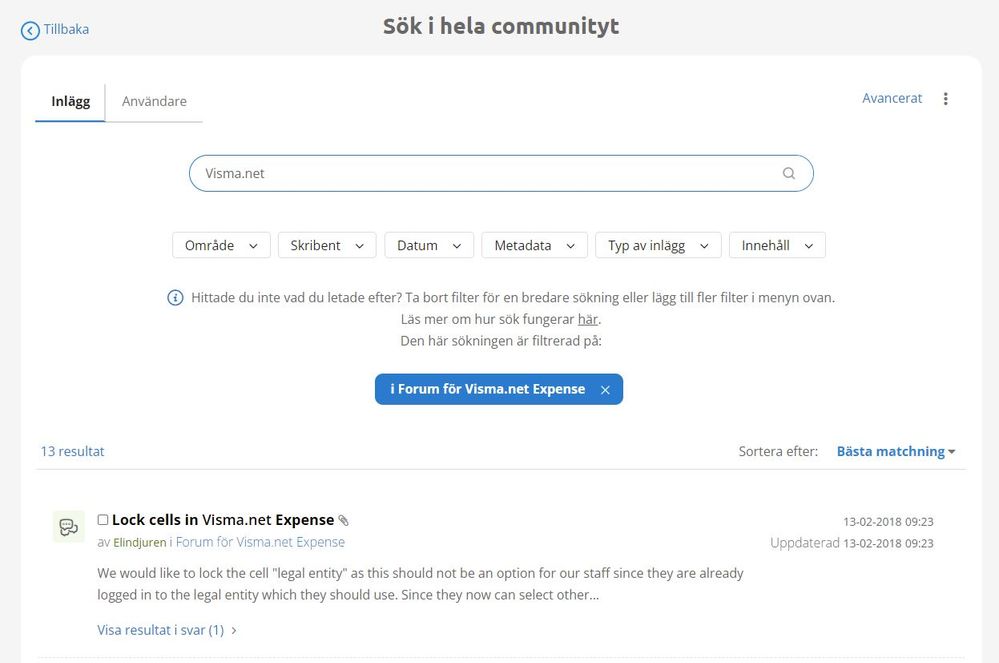Open the Lock cells in Visma.net Expense post

point(223,520)
